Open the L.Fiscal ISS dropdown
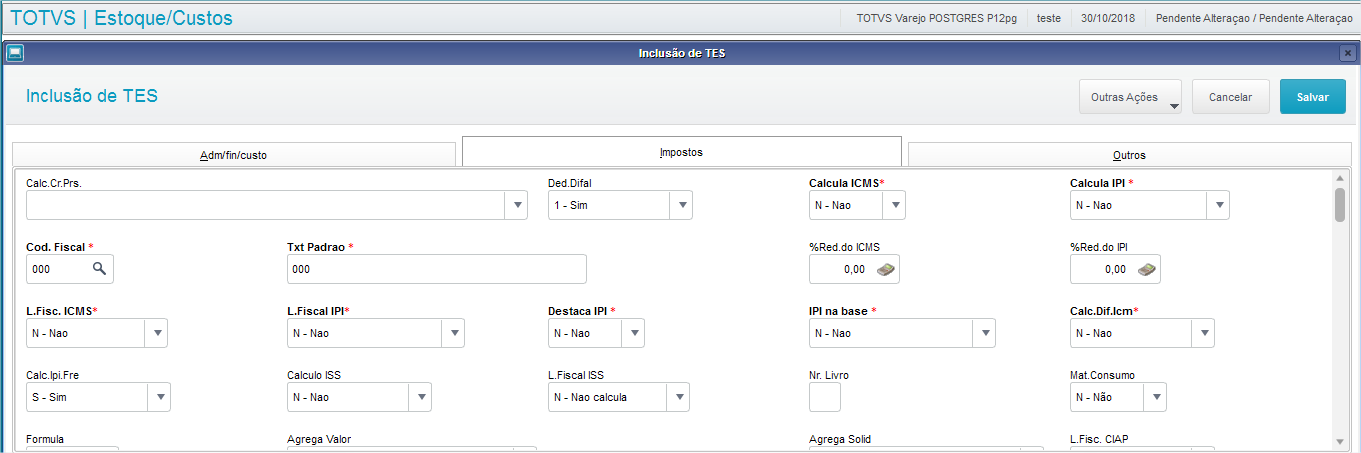Screen dimensions: 1361x453 [678, 397]
